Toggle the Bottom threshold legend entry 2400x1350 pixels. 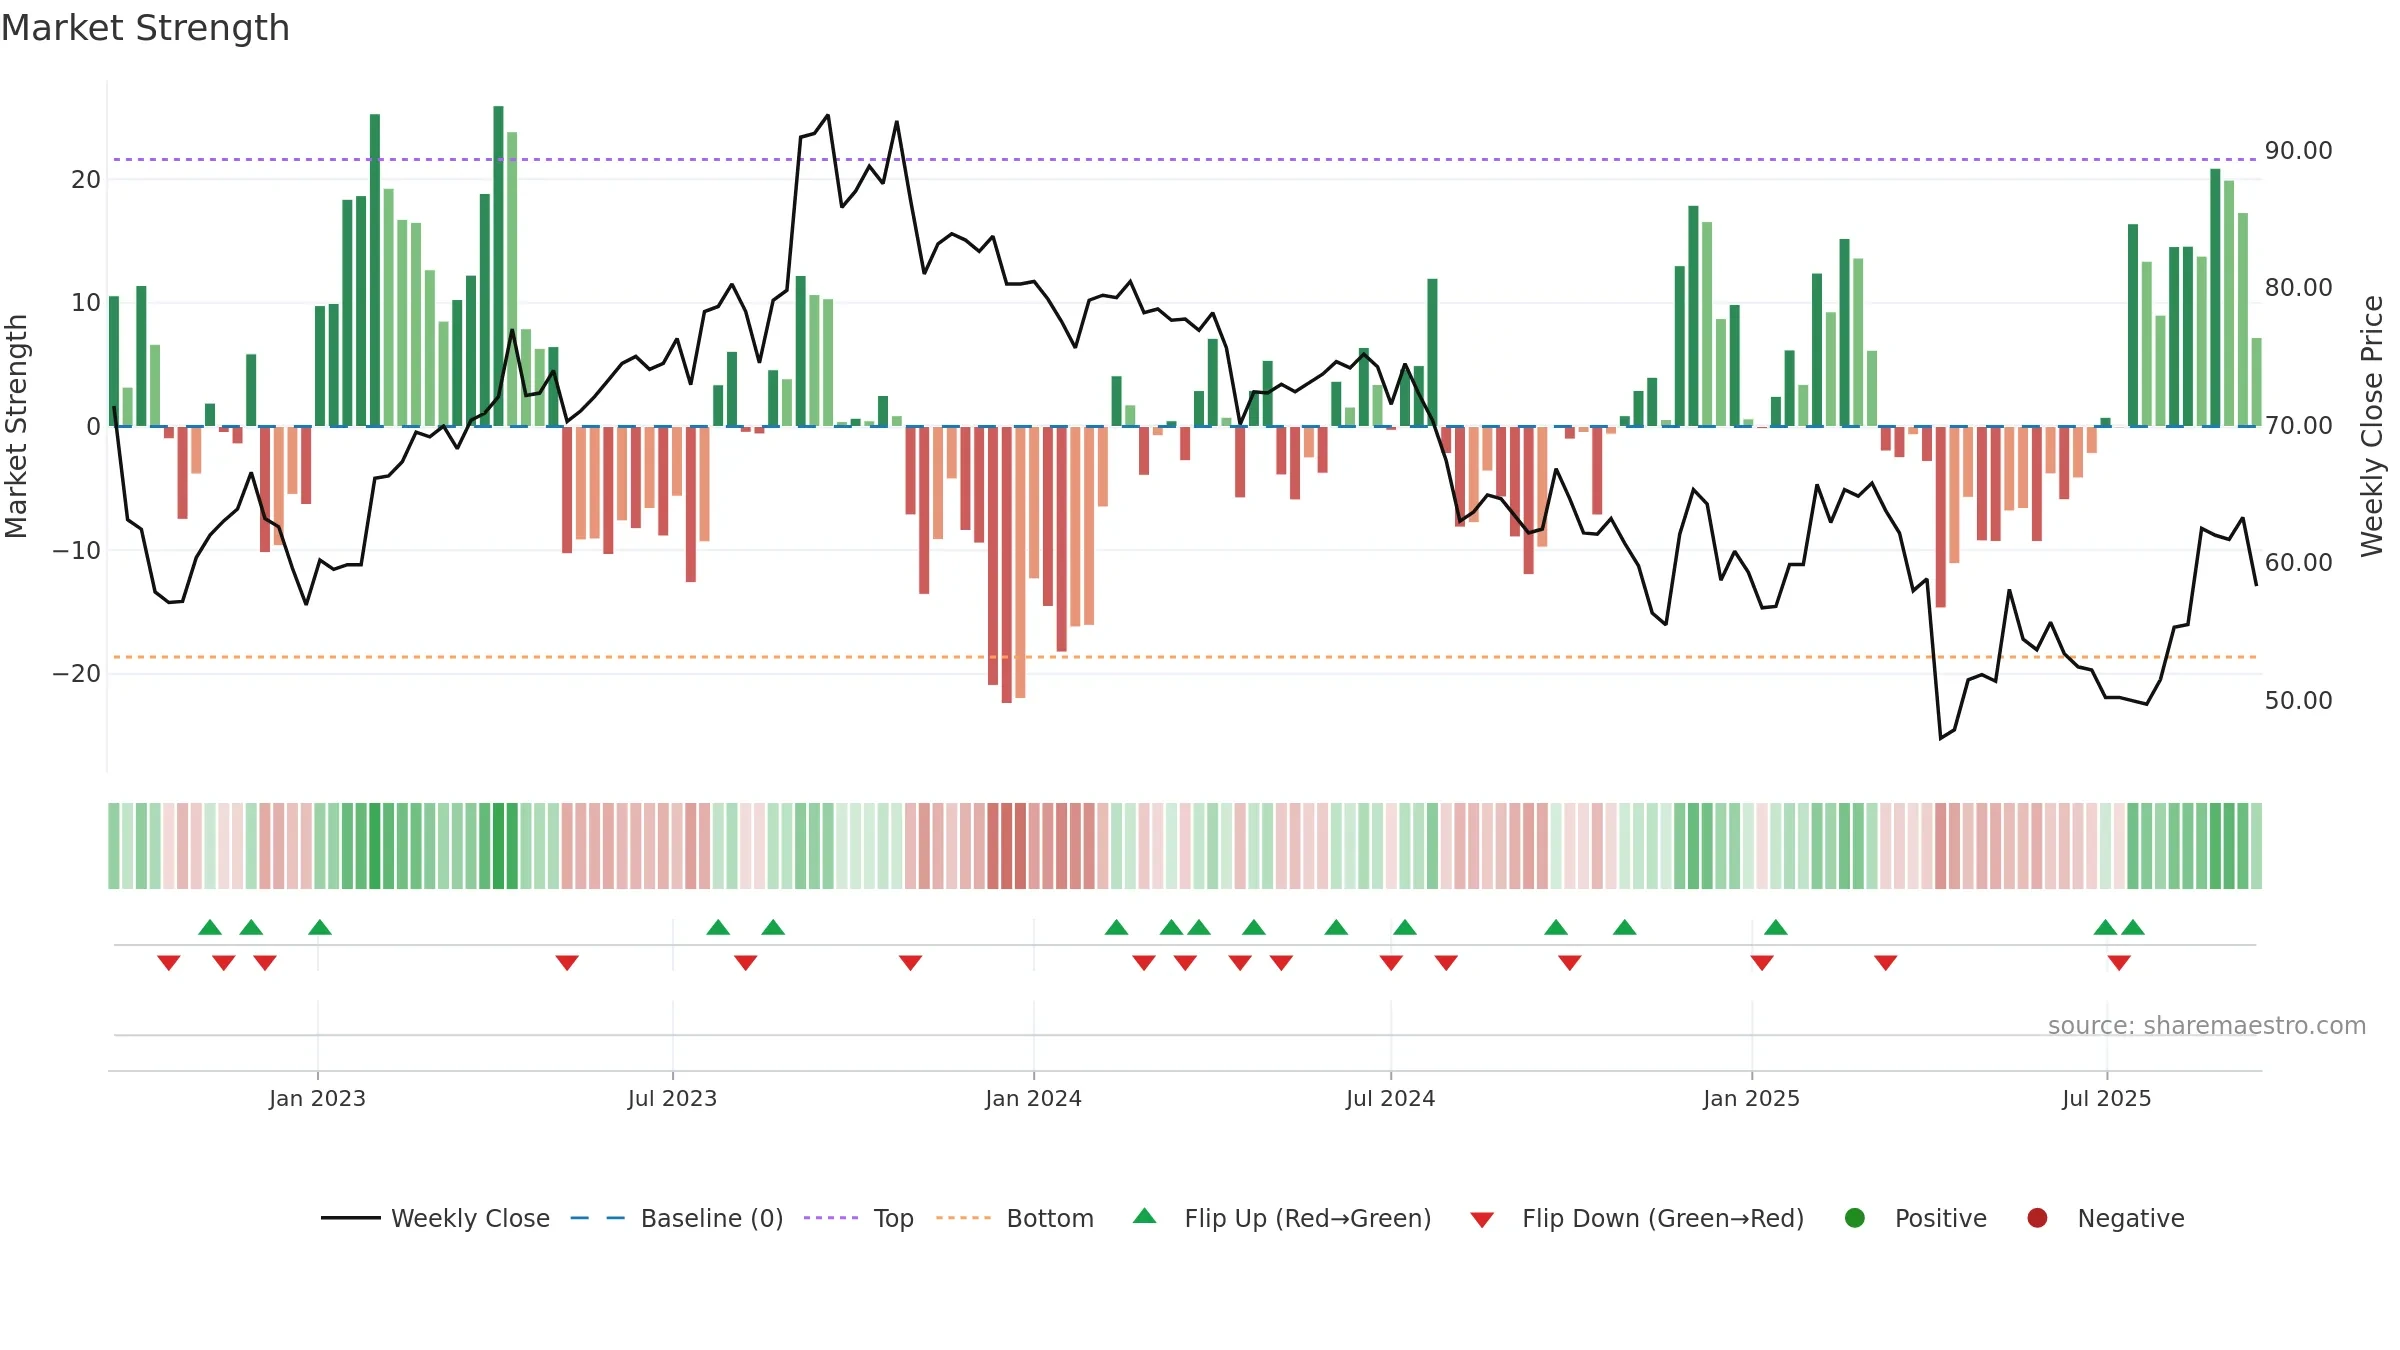coord(1015,1218)
